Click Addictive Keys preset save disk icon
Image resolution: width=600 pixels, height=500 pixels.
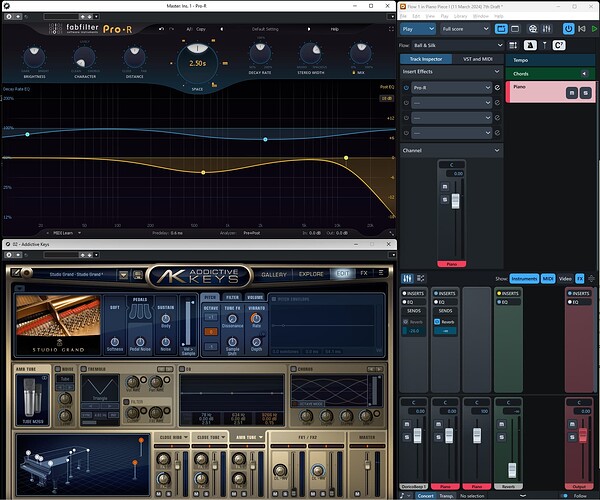[x=138, y=275]
